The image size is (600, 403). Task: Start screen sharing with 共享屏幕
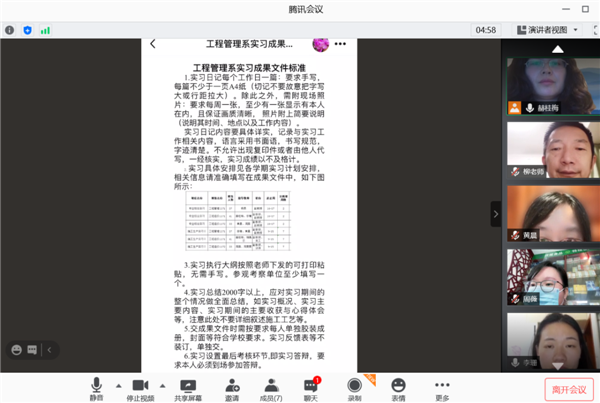coord(188,386)
